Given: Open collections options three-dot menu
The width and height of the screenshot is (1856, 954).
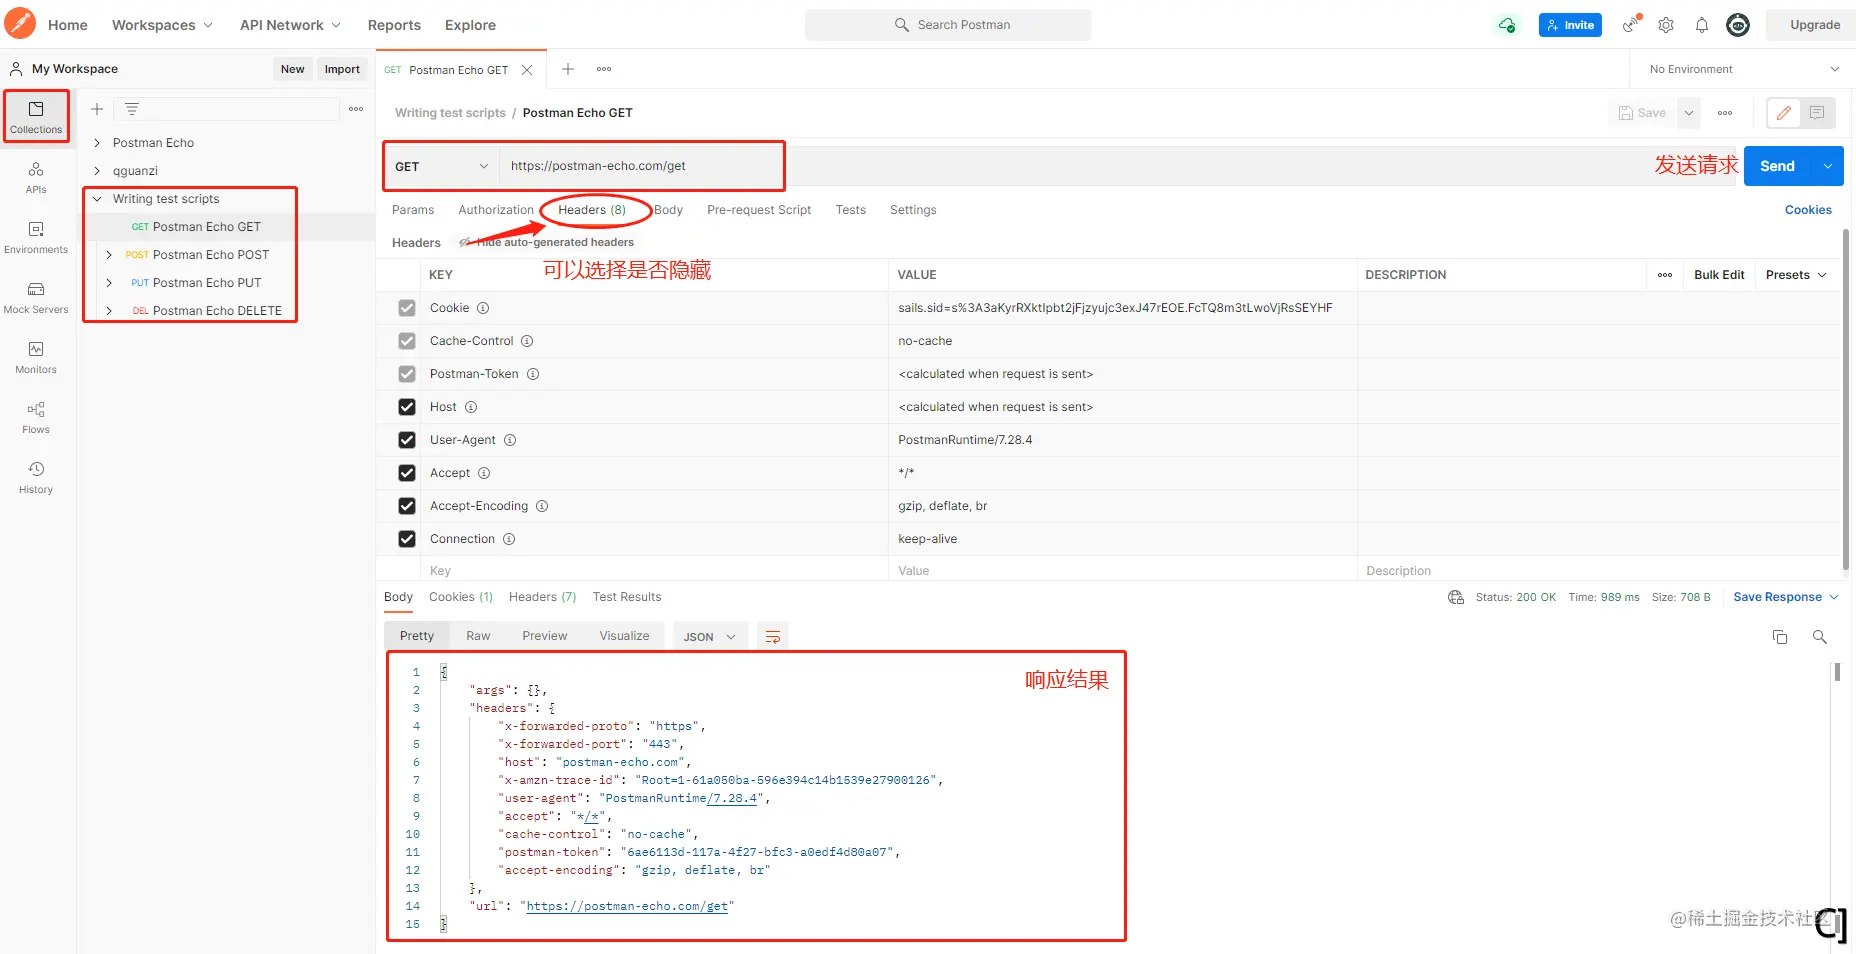Looking at the screenshot, I should tap(356, 109).
